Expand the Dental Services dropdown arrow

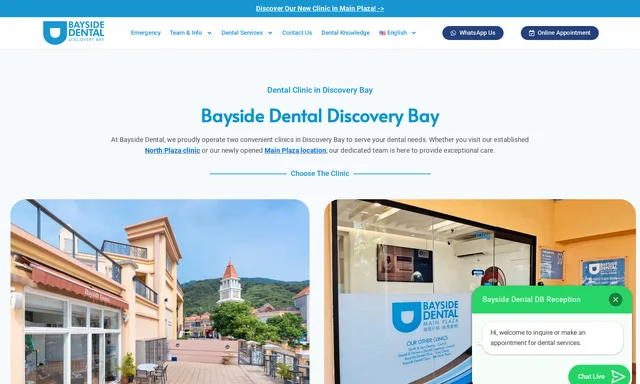pos(270,33)
